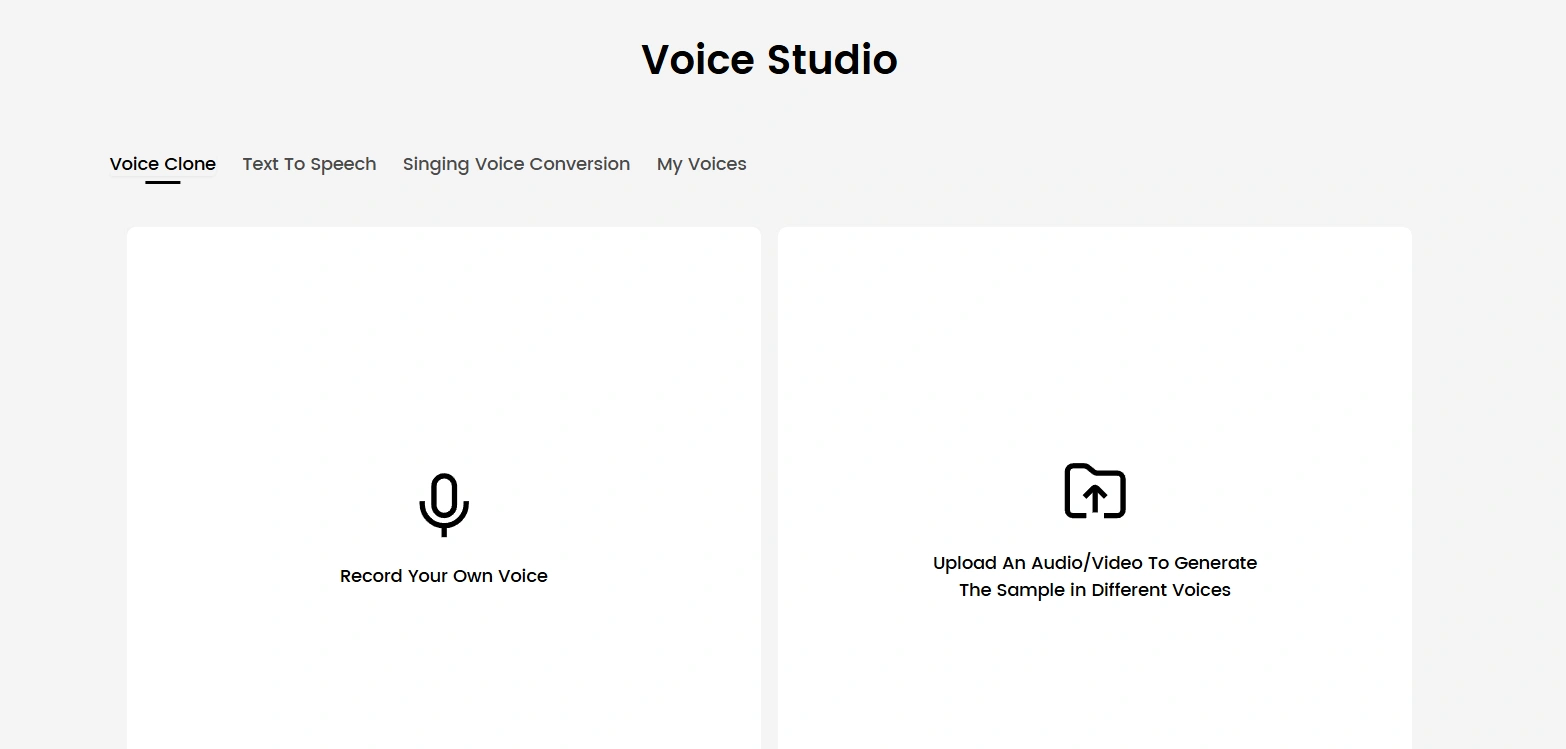Click the microphone icon to record voice
1566x749 pixels.
(x=444, y=504)
